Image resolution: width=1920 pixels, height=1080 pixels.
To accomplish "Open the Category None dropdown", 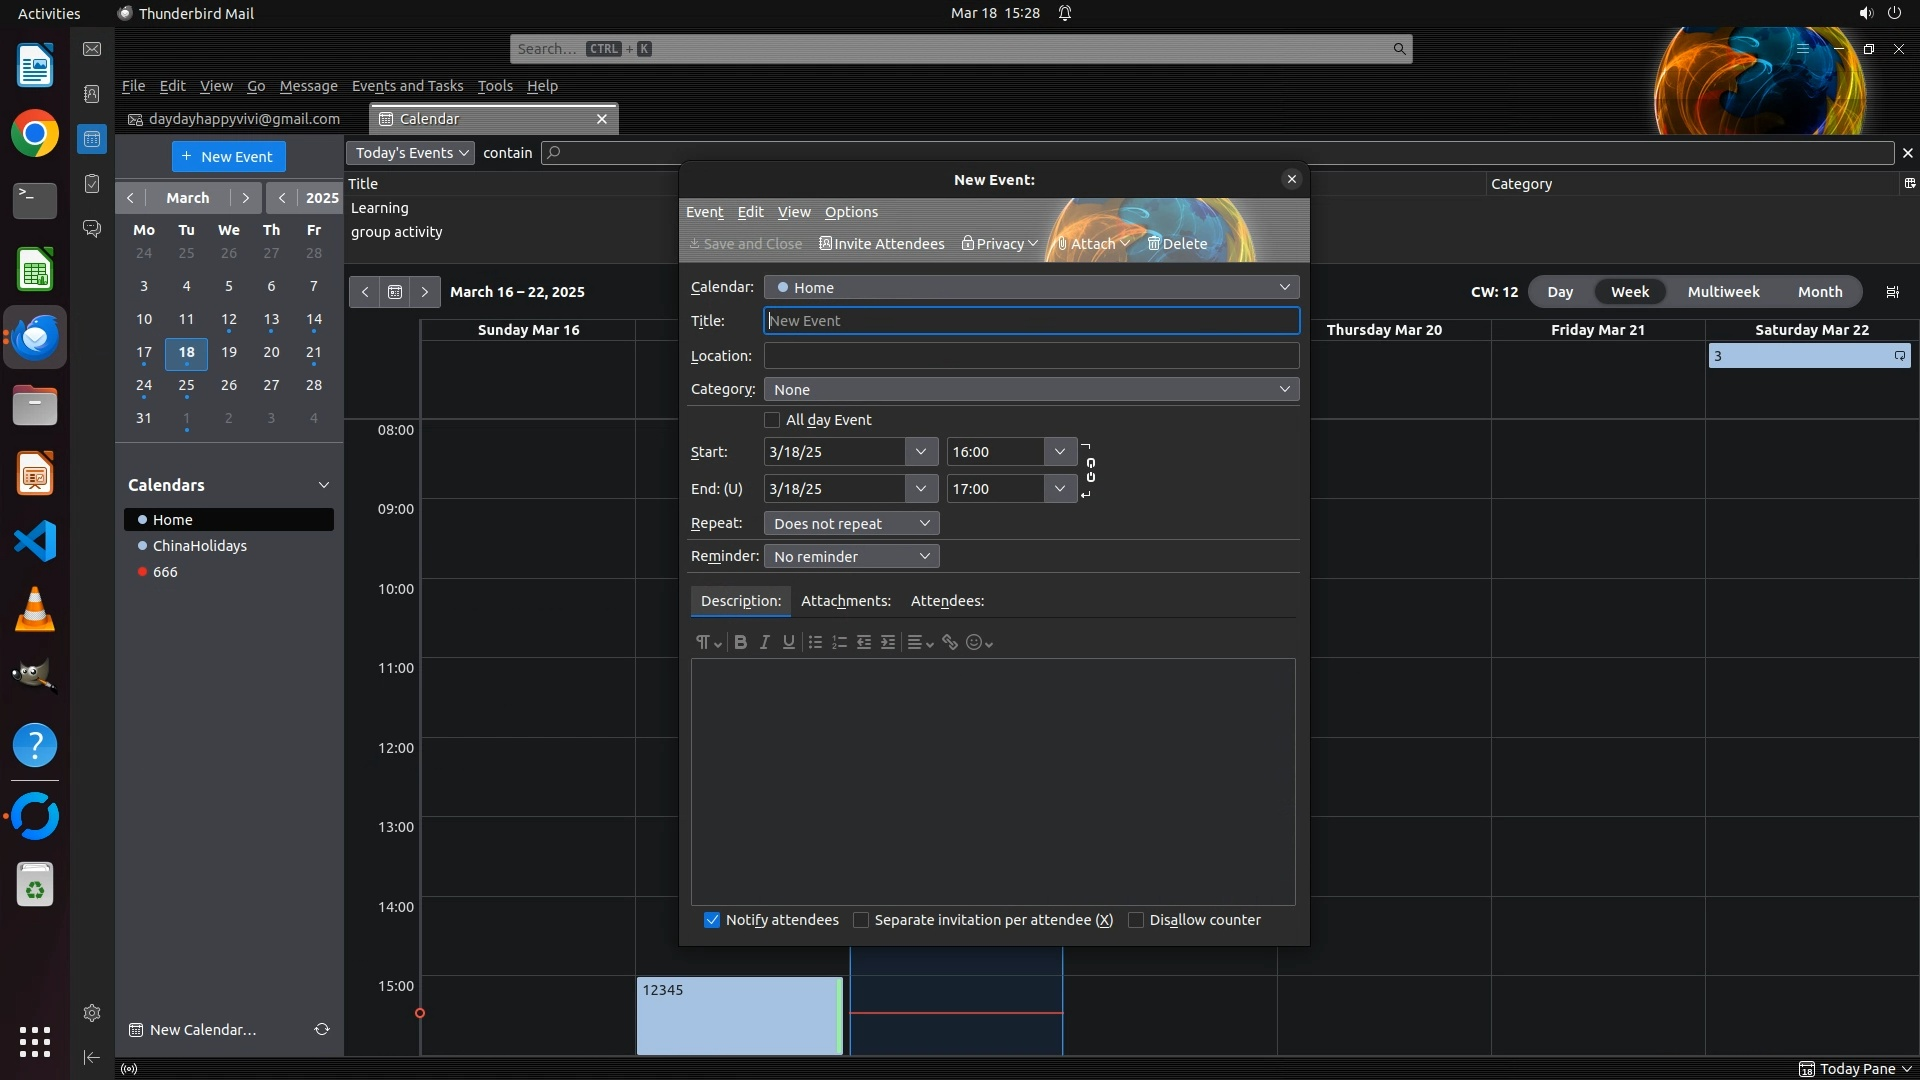I will click(x=1031, y=389).
